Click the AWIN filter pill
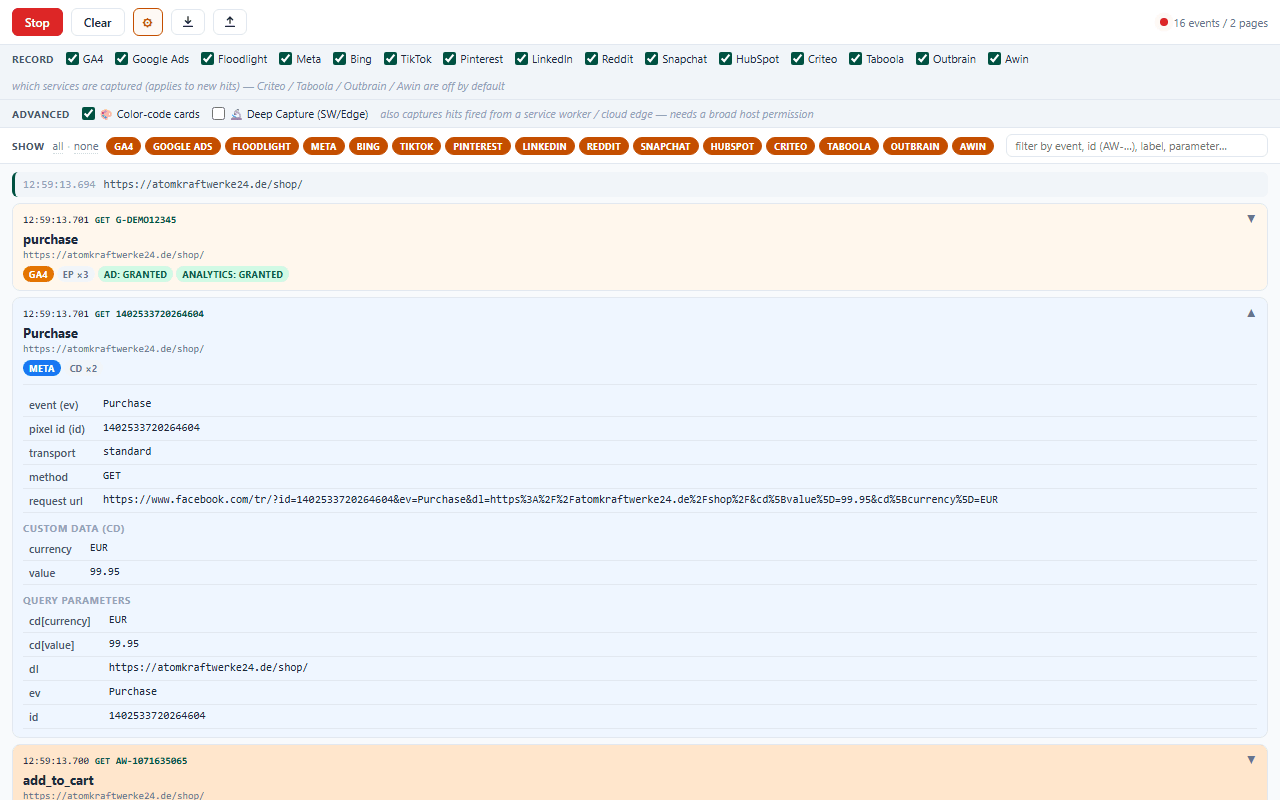The image size is (1280, 800). [x=973, y=146]
